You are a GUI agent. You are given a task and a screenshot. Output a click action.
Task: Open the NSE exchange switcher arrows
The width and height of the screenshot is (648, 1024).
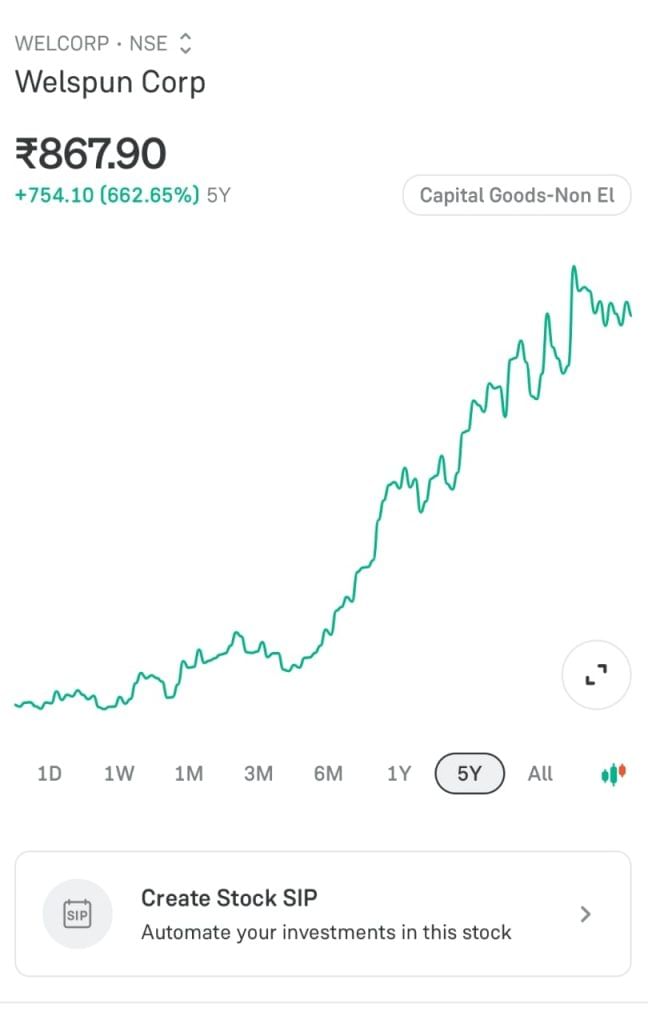(185, 44)
